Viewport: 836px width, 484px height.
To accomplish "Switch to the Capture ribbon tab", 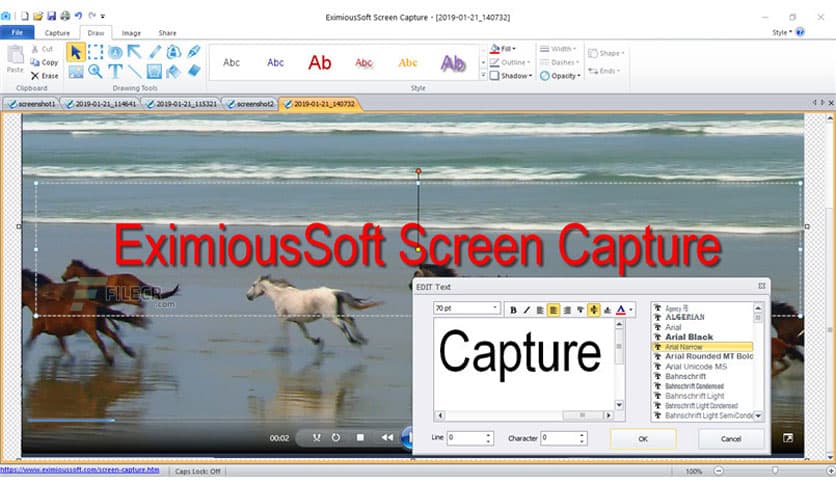I will pyautogui.click(x=57, y=33).
